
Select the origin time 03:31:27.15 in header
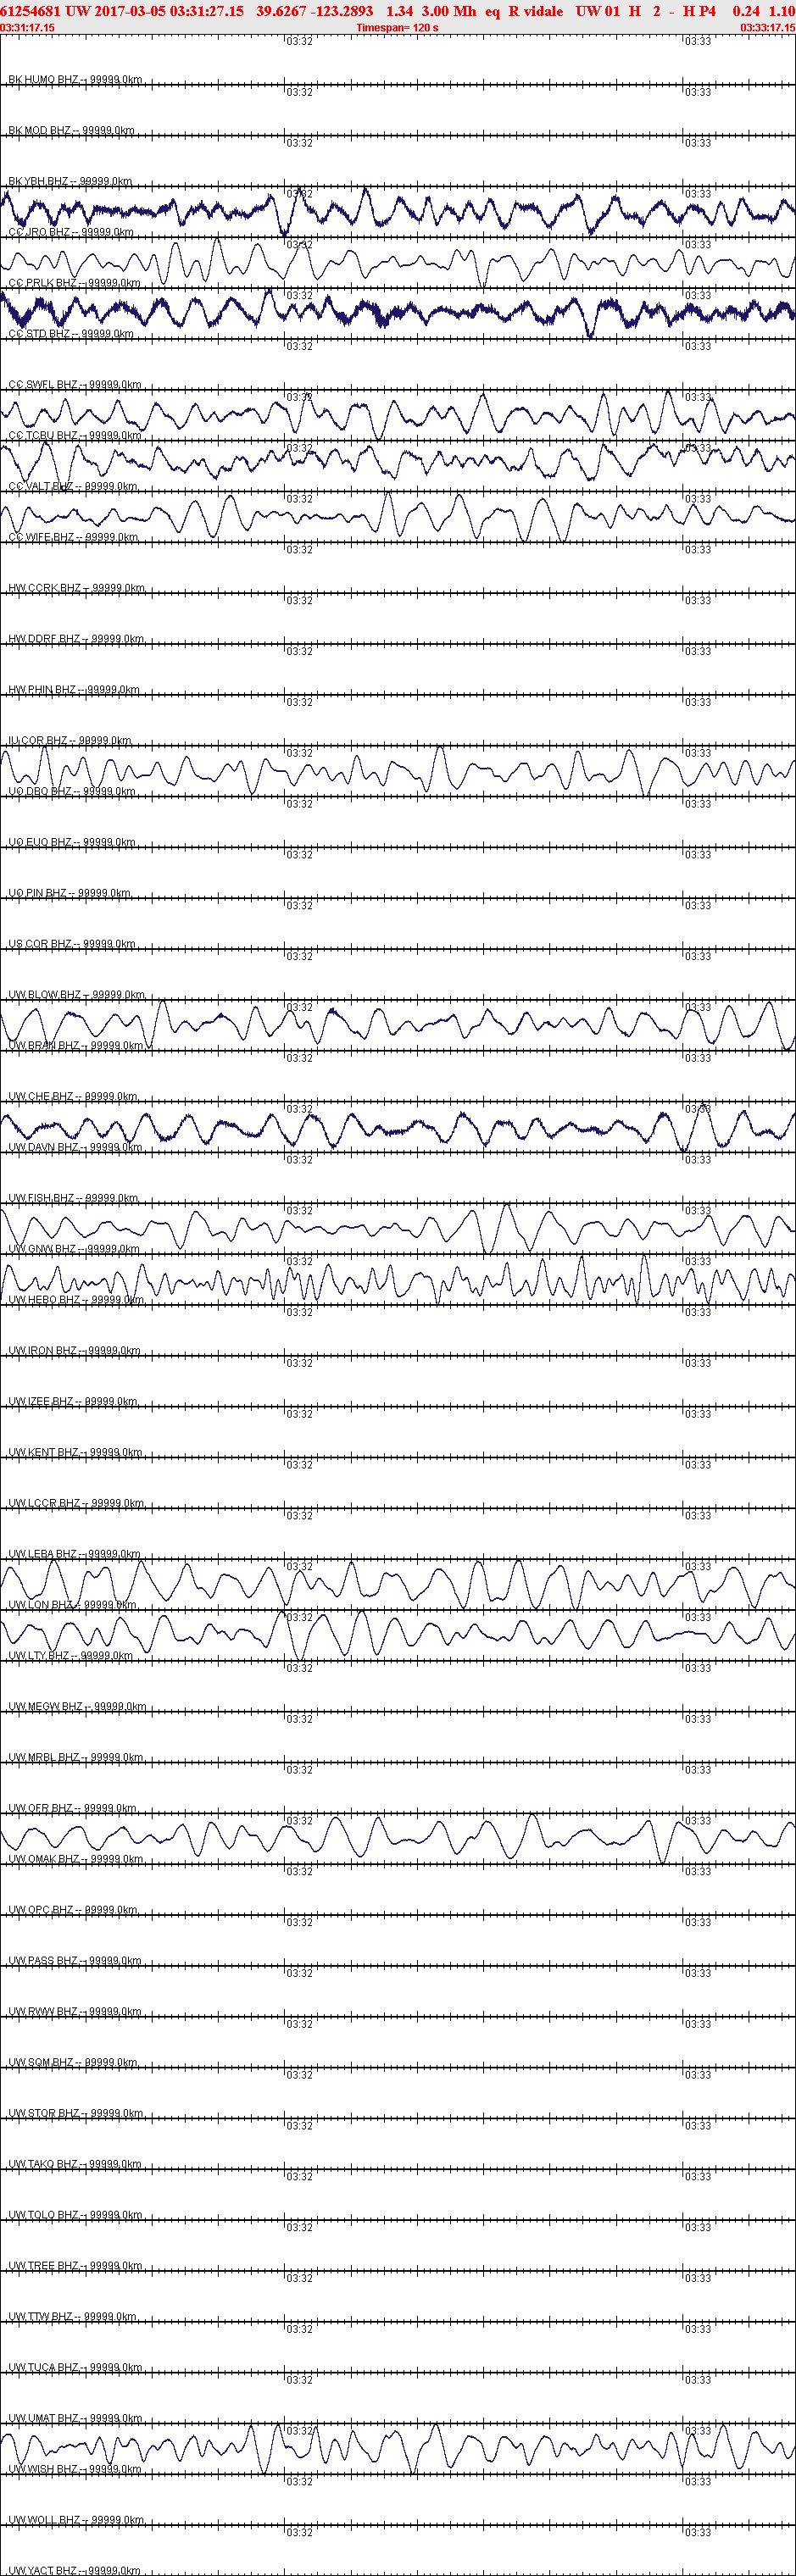click(x=206, y=11)
